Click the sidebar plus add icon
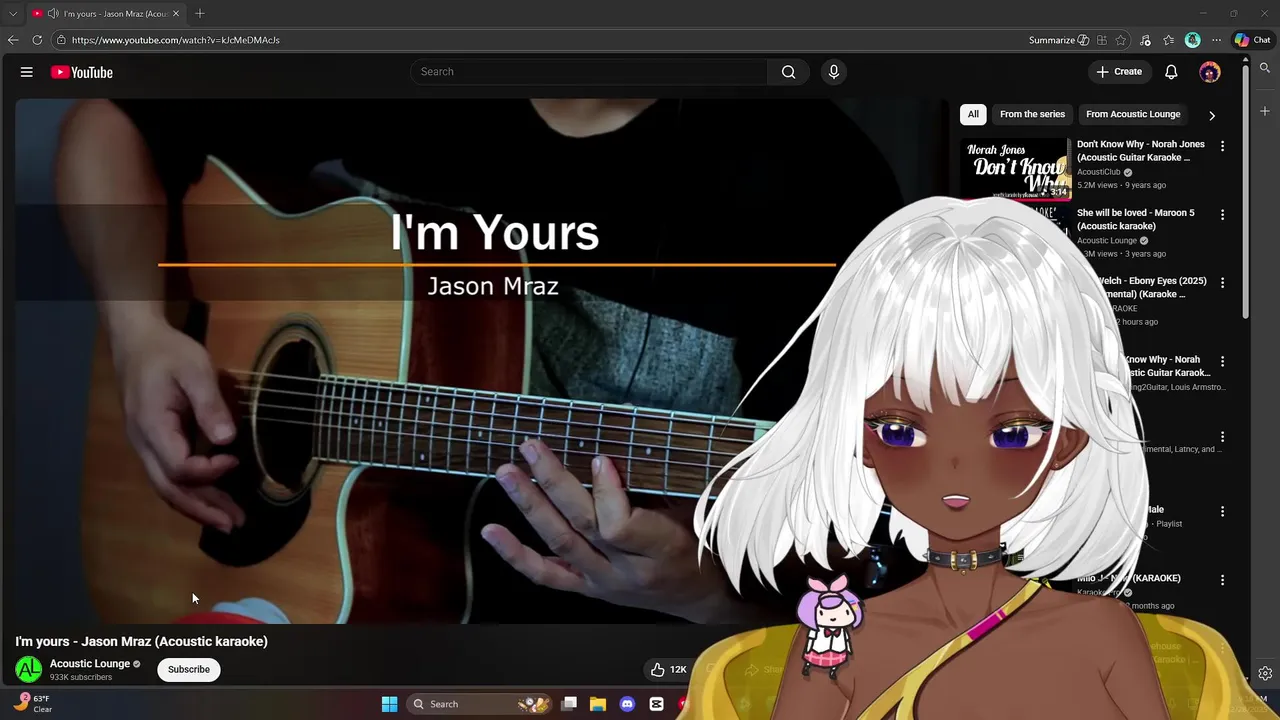The image size is (1280, 720). tap(1265, 111)
